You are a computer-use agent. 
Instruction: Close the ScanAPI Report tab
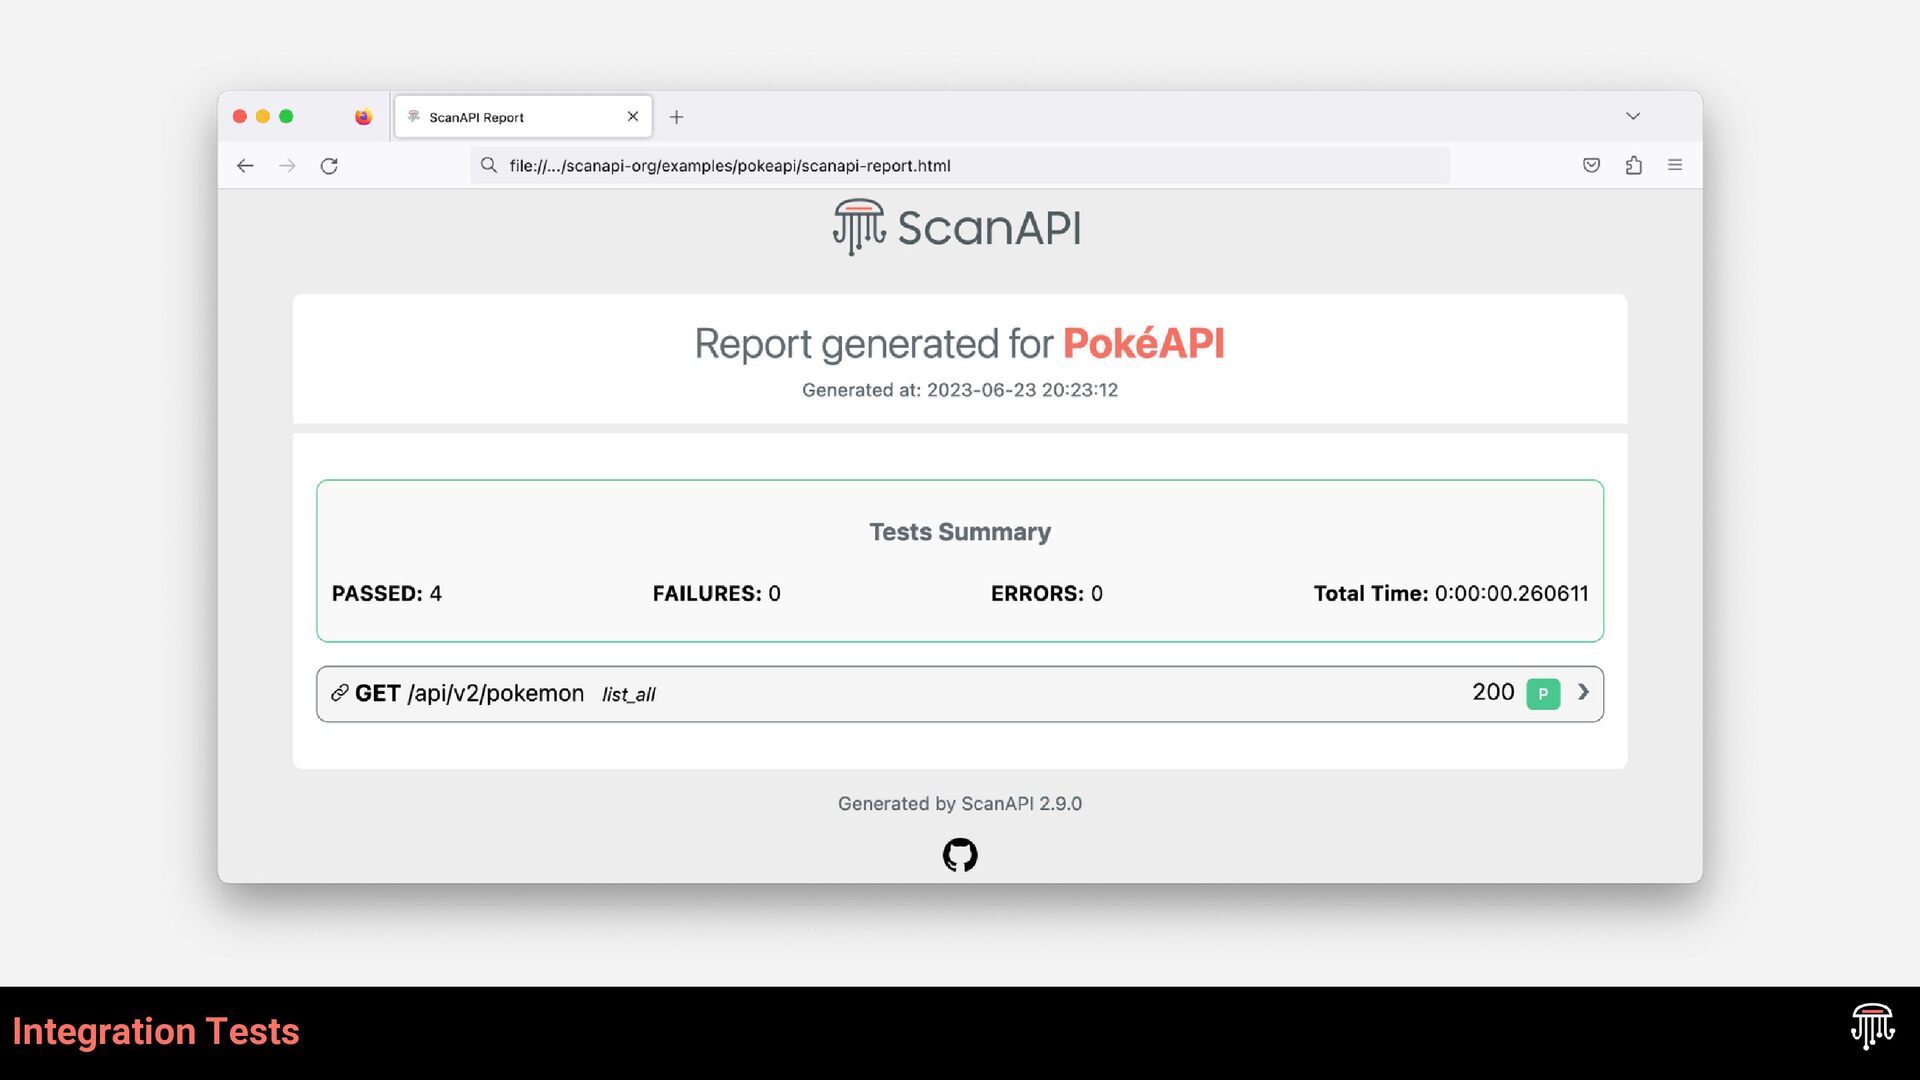point(633,117)
